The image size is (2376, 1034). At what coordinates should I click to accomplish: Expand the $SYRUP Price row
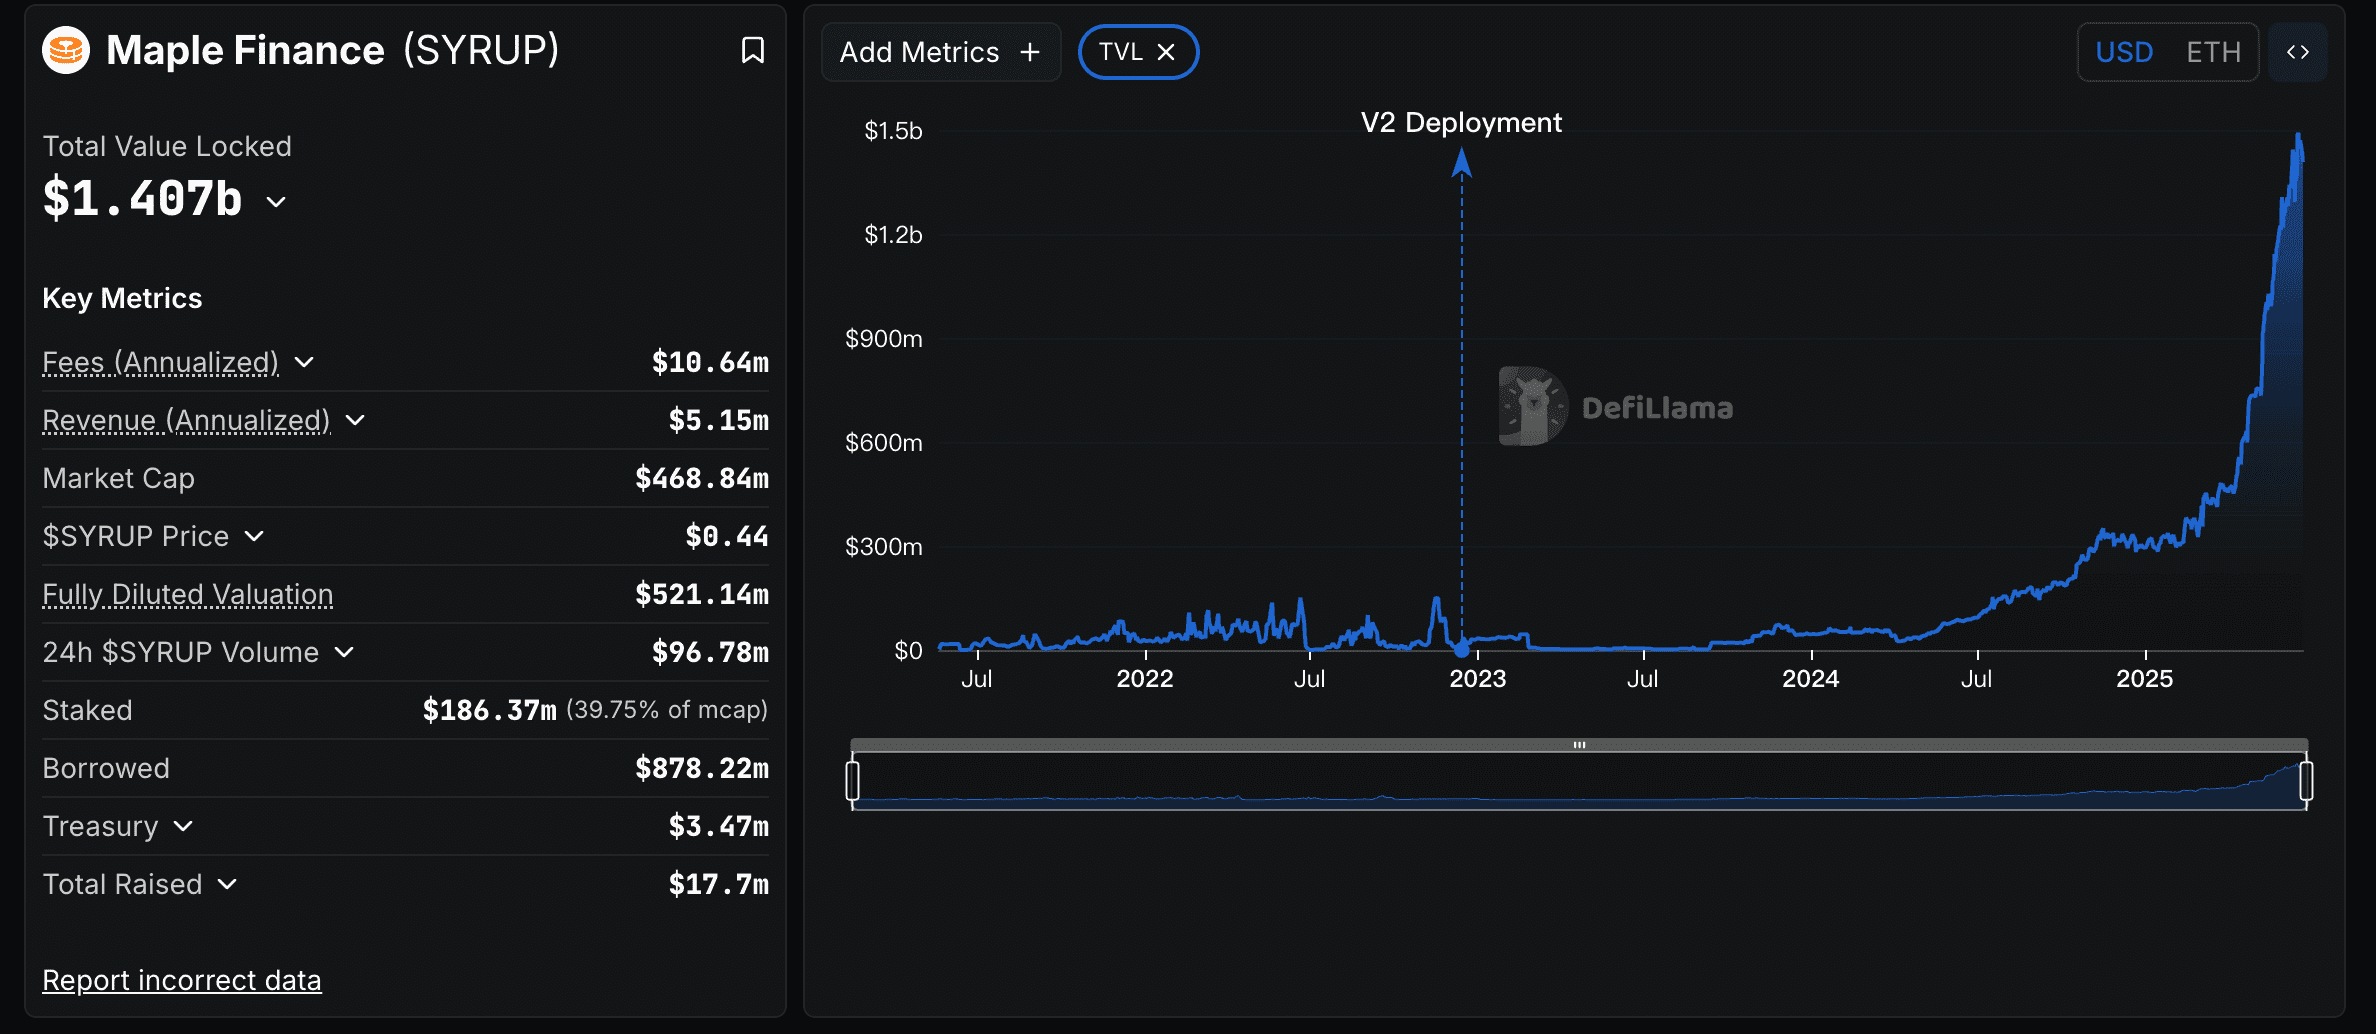coord(255,536)
